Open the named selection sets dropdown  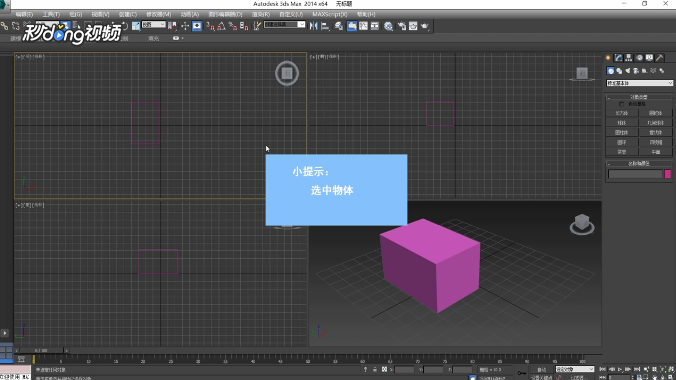pyautogui.click(x=285, y=25)
